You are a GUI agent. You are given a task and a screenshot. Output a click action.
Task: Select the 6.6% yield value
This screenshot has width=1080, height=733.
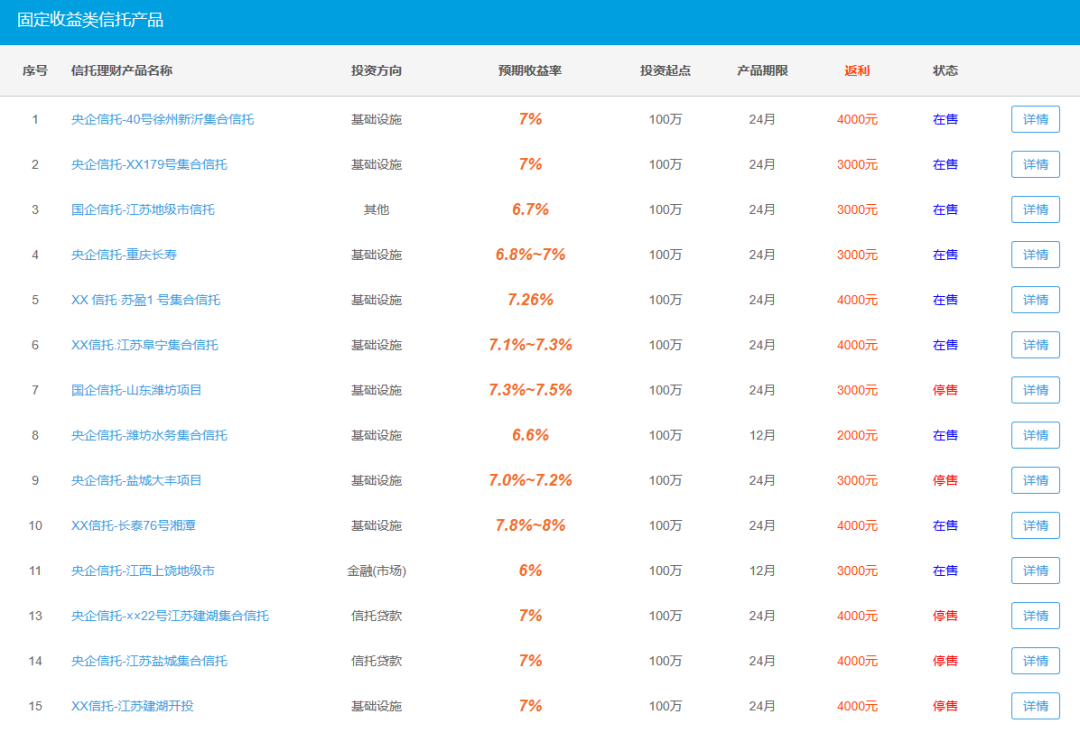coord(530,435)
